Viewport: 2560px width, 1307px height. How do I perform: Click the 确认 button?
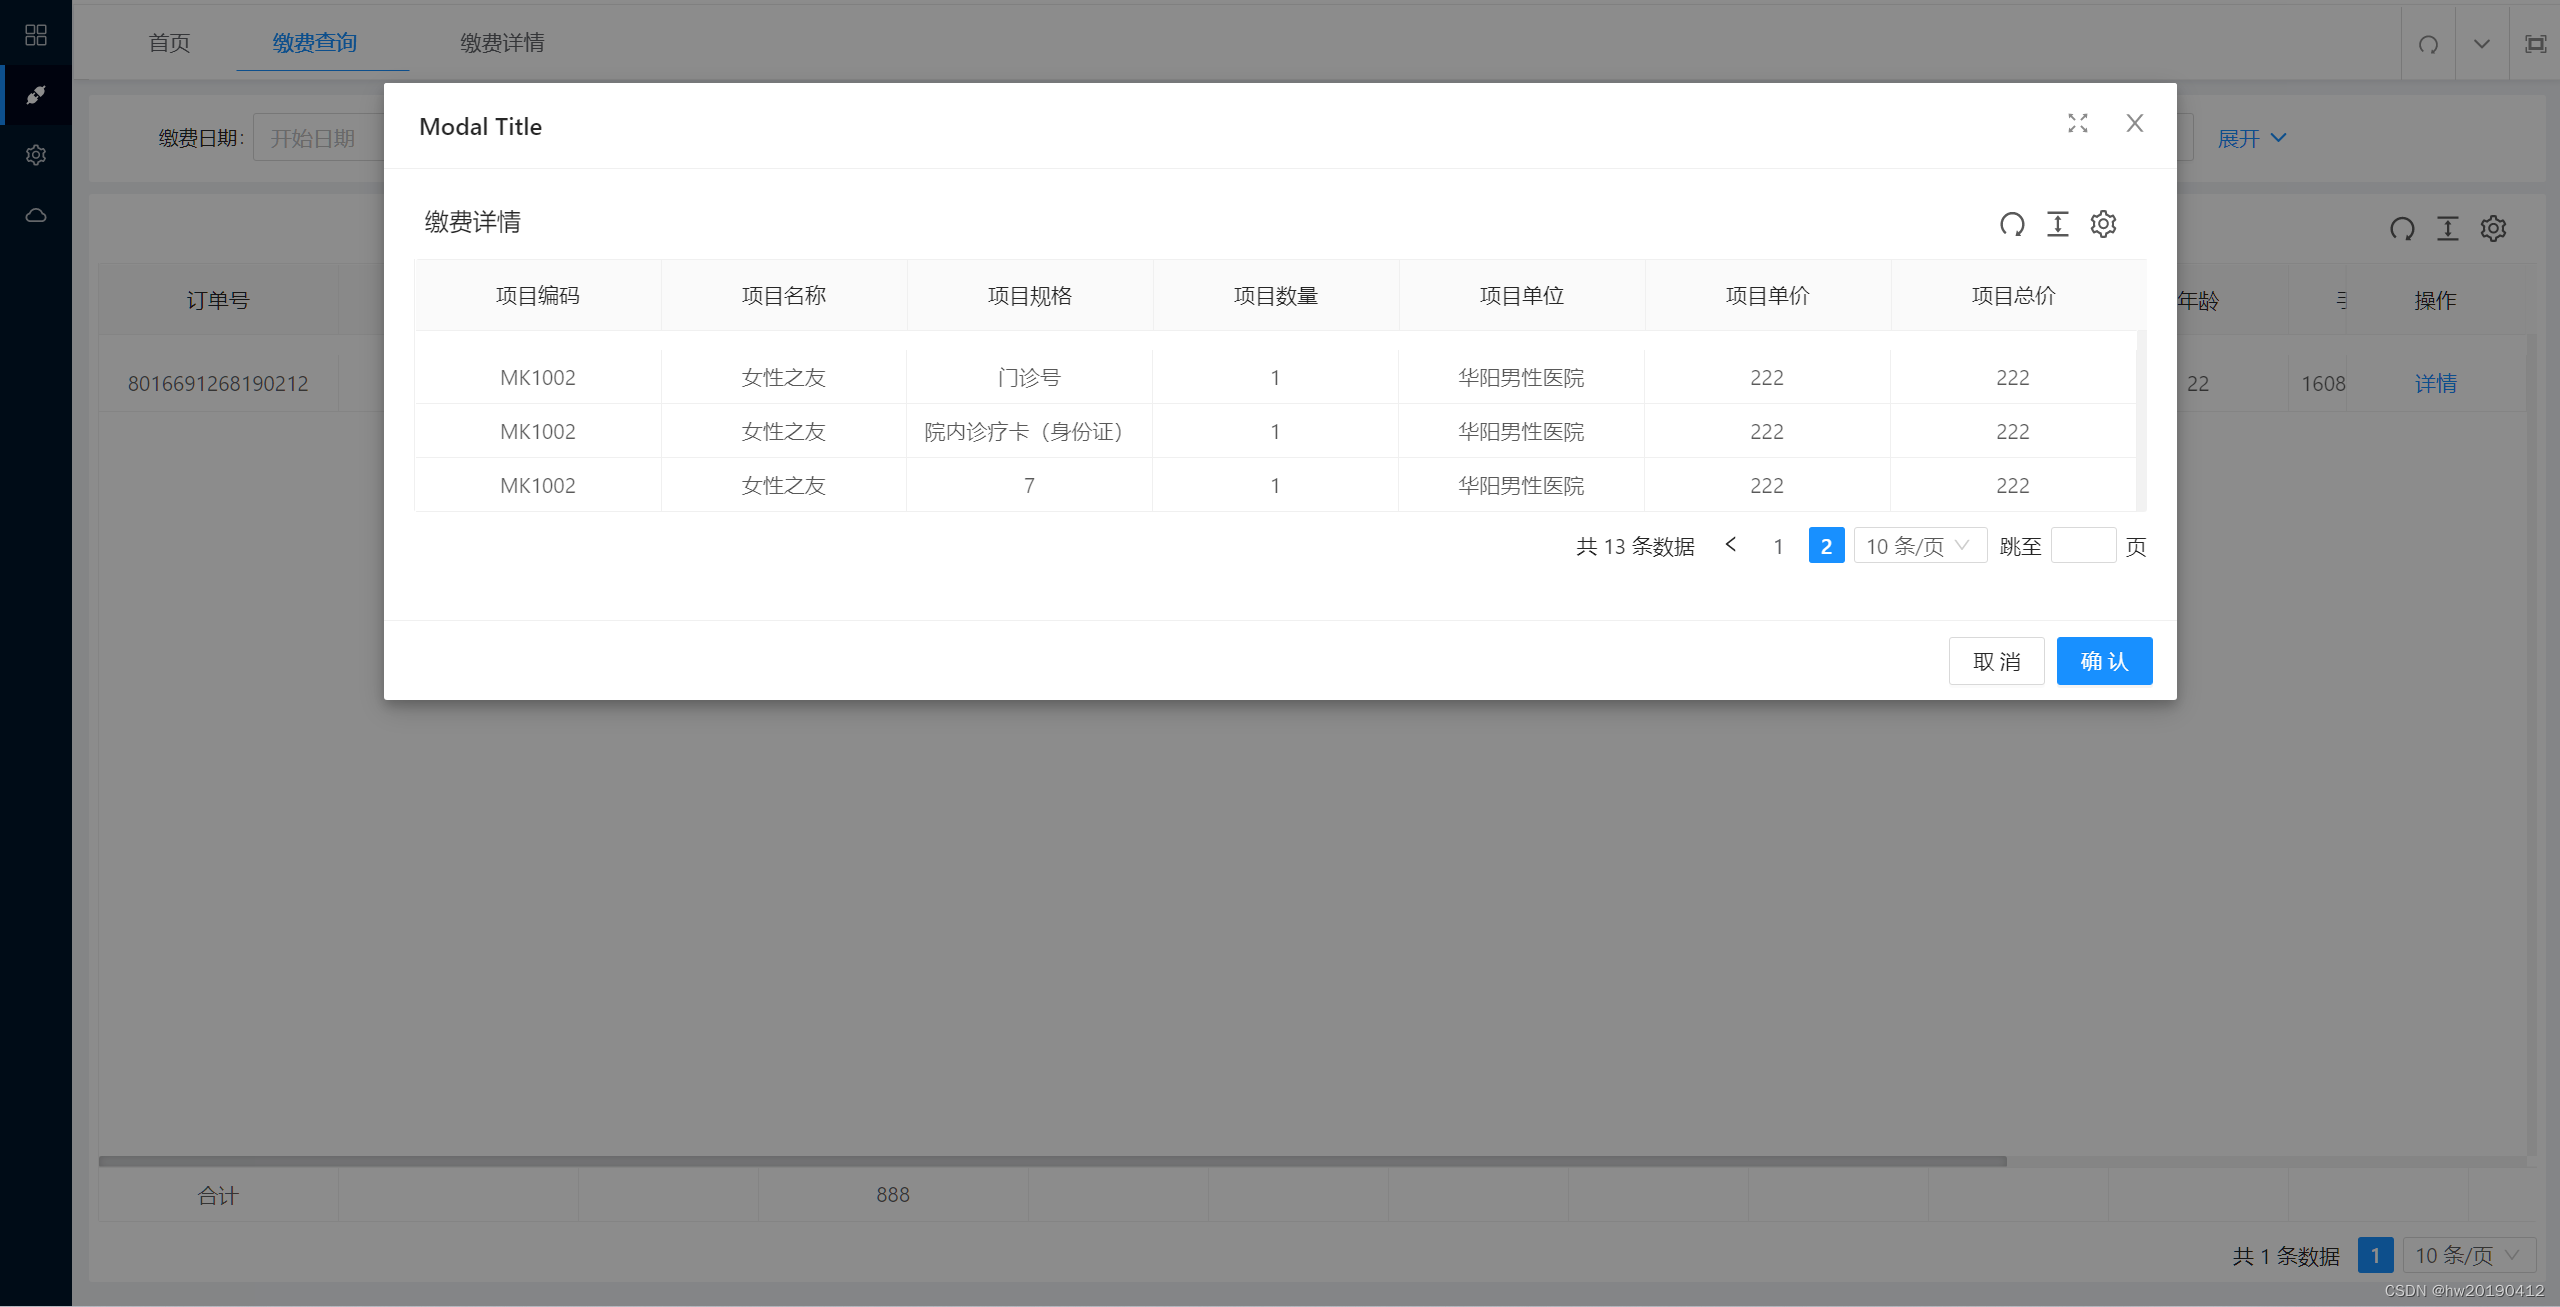(x=2104, y=661)
